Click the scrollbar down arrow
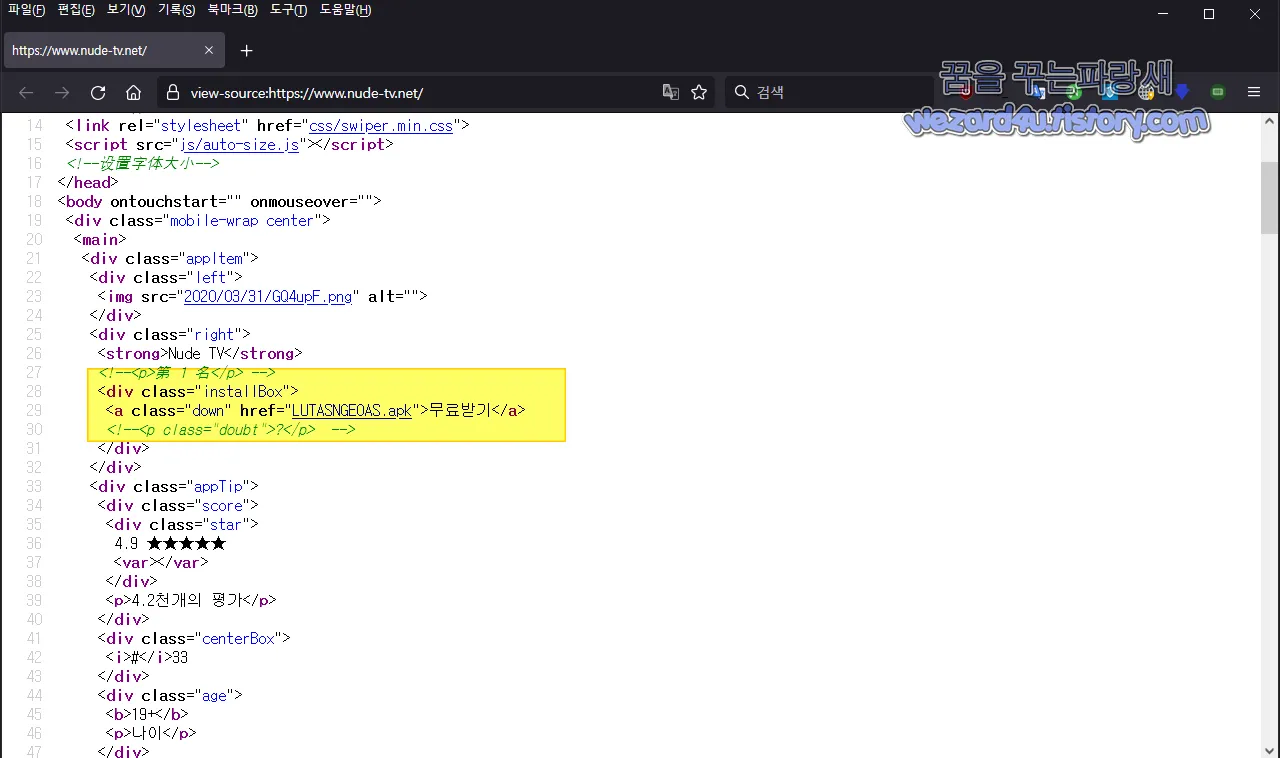 pyautogui.click(x=1270, y=749)
